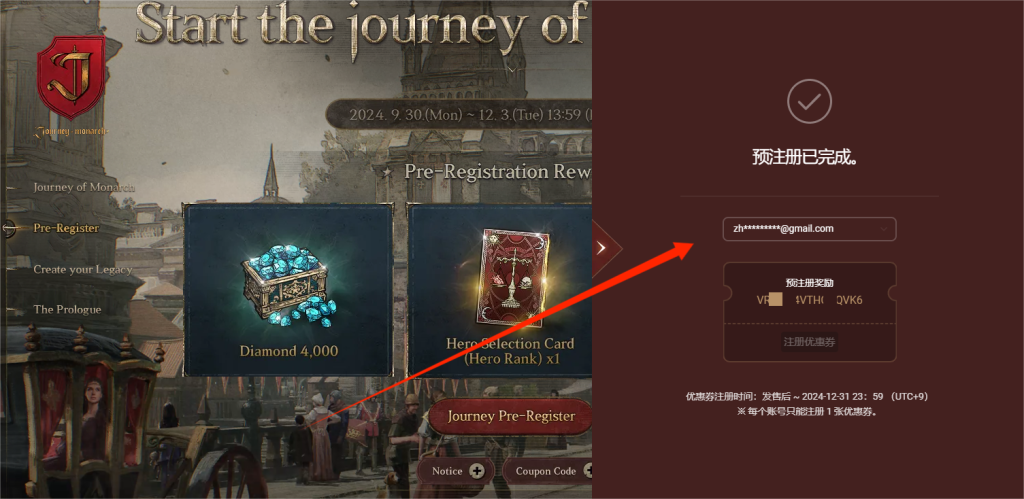Click the plus icon beside Notice
1024x499 pixels.
click(477, 471)
